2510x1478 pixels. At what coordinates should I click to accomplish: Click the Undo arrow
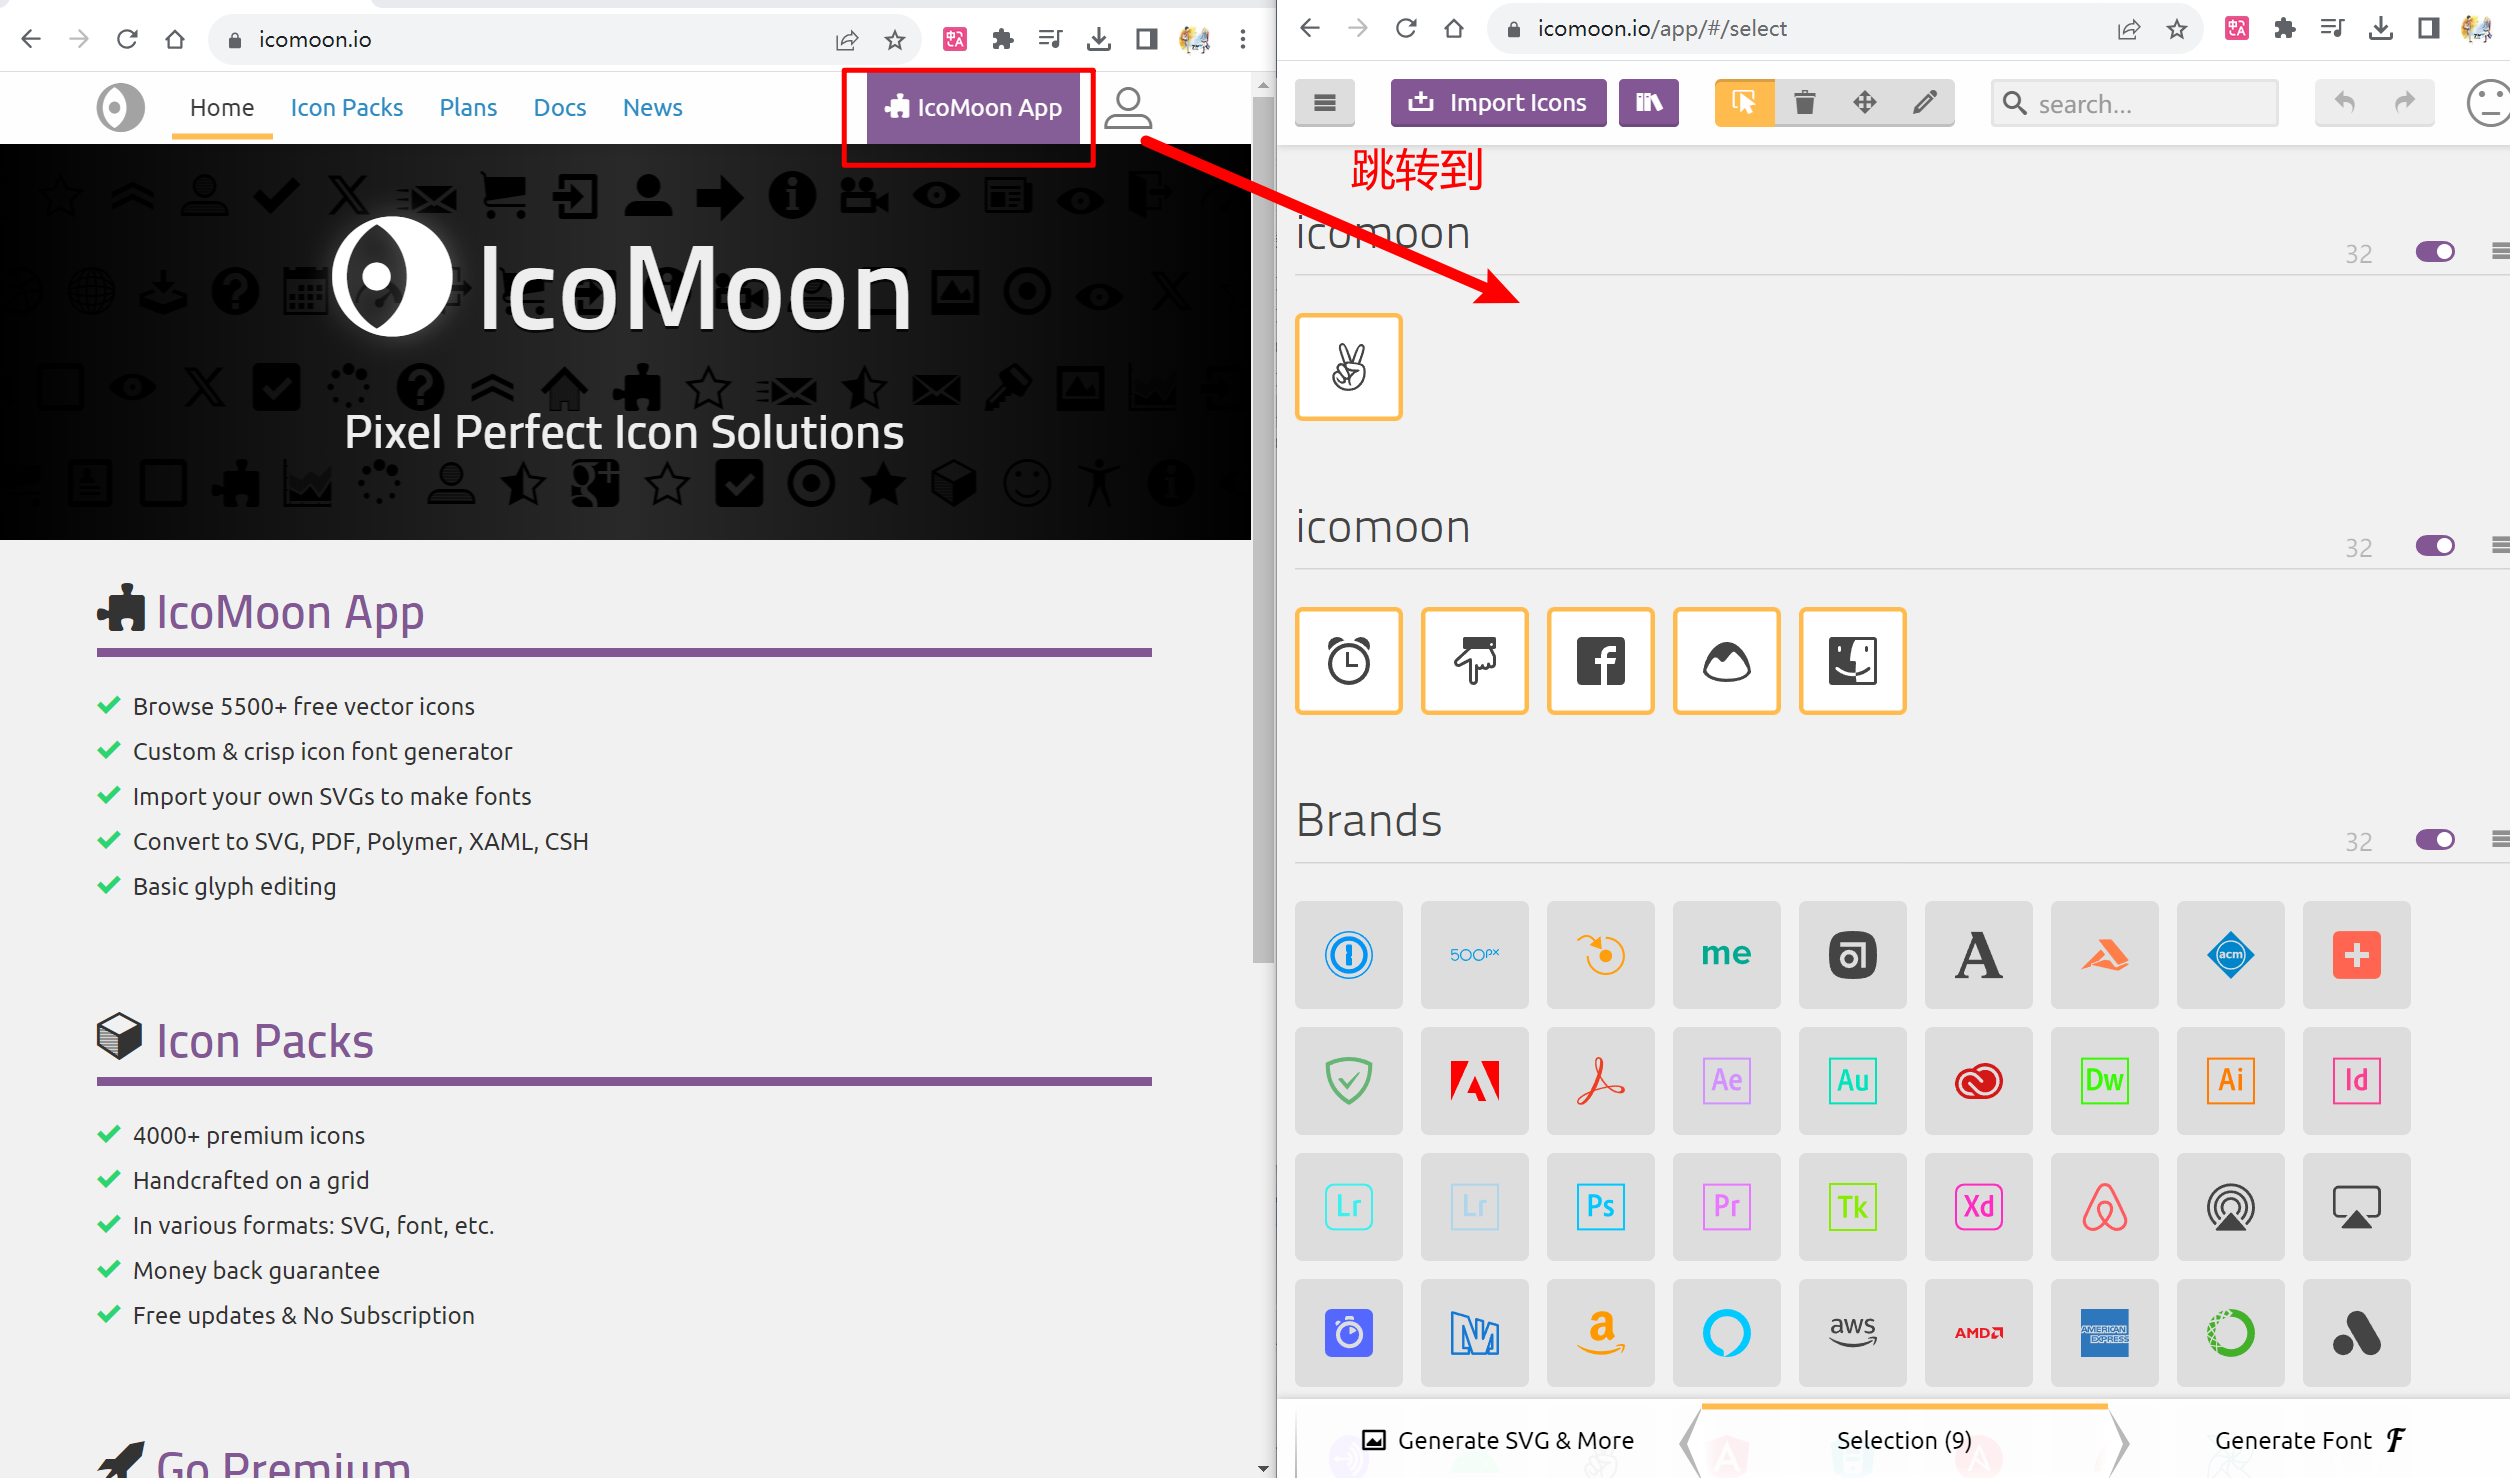click(2344, 102)
